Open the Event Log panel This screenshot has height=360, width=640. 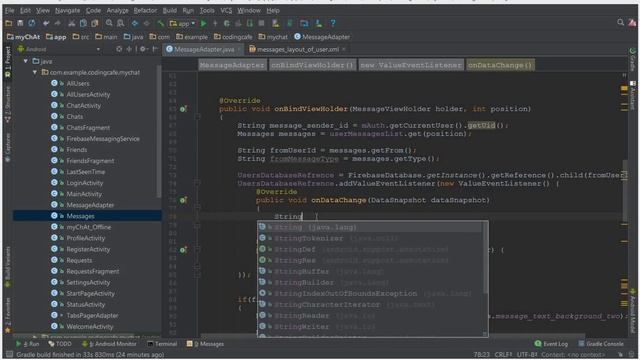point(551,344)
